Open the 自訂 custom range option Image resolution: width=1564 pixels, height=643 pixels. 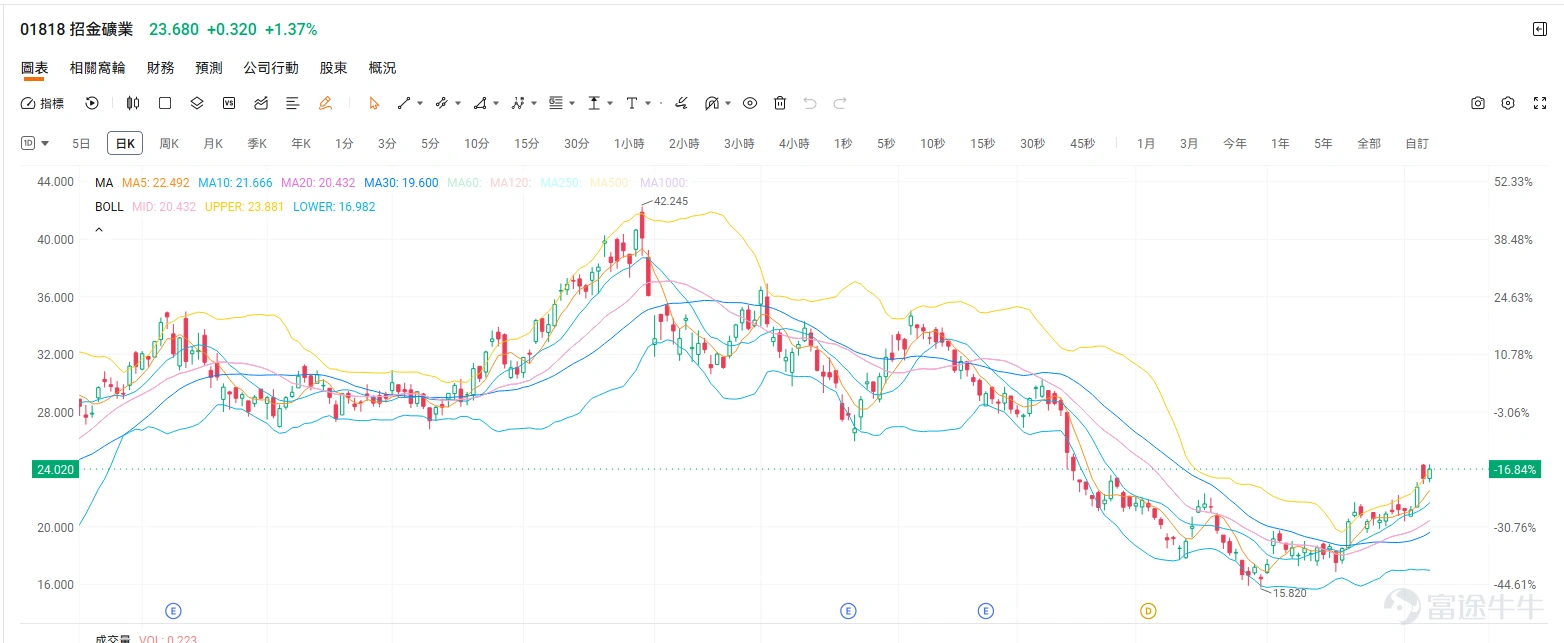click(1417, 143)
